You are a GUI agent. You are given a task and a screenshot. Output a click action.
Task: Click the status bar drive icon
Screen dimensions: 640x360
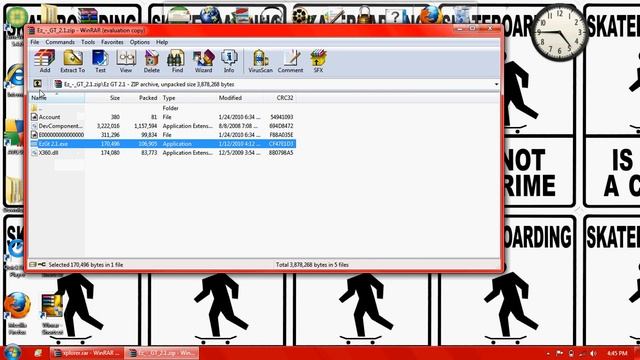33,265
